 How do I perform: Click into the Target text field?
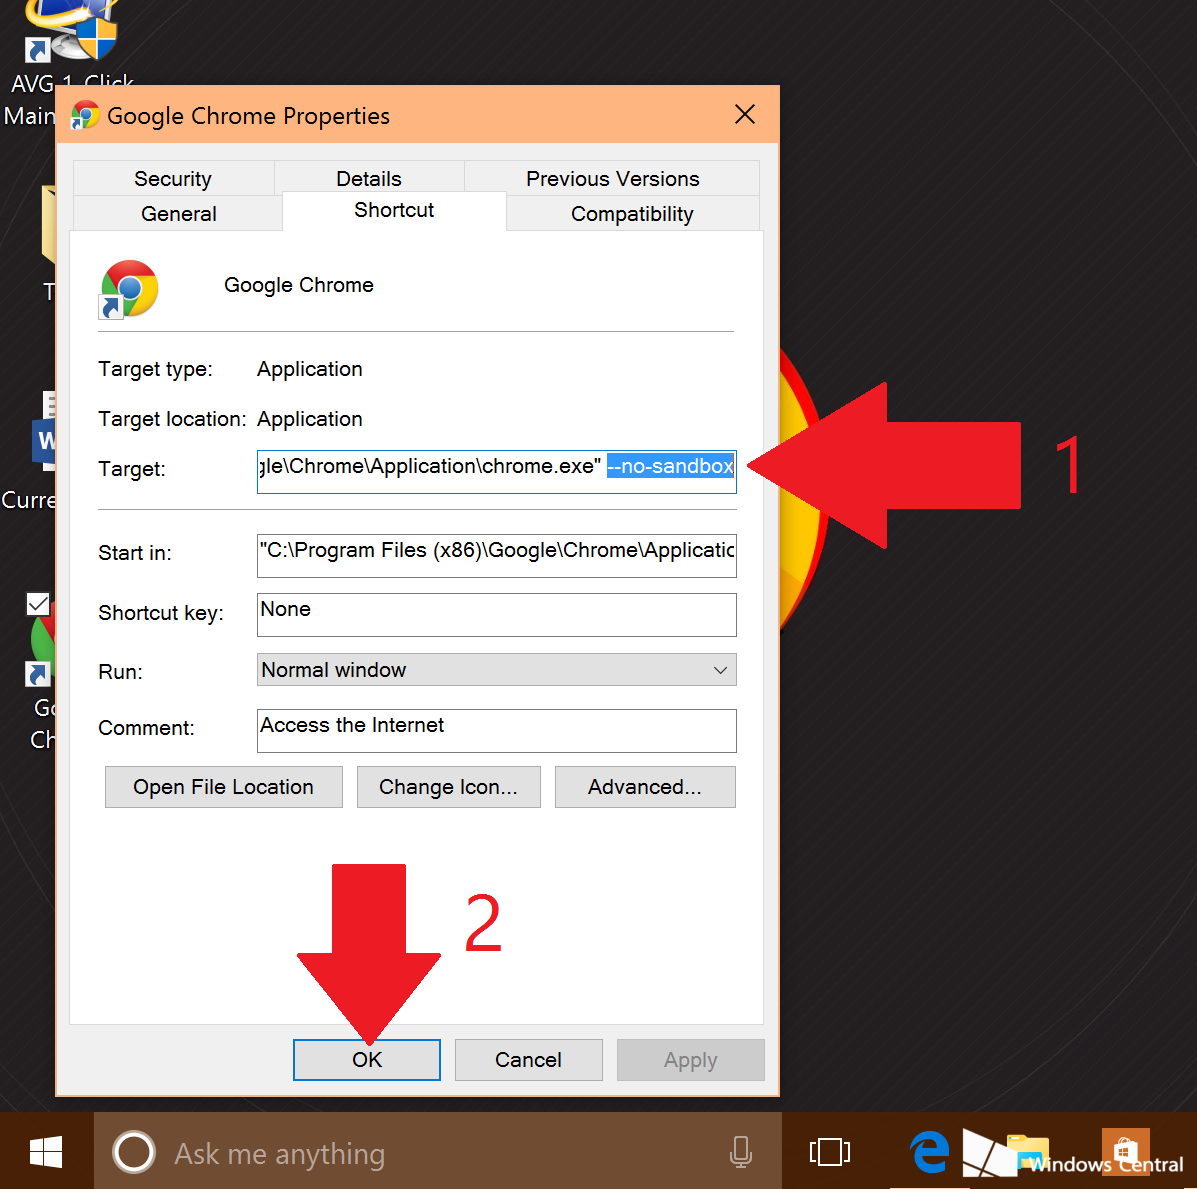(496, 472)
